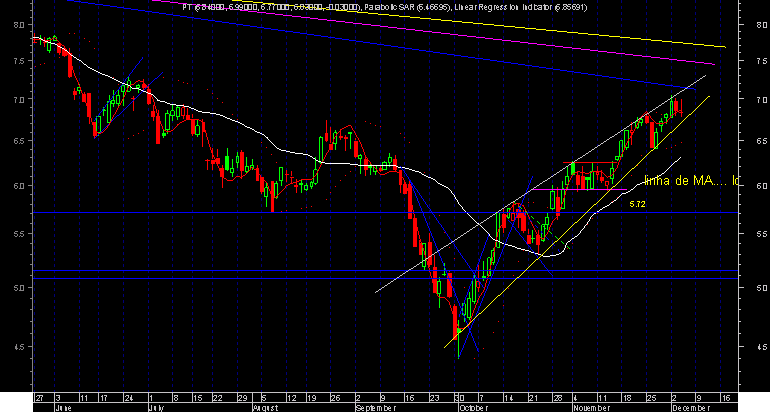Click the 7 date tick in October
Screen dimensions: 770x412
pos(481,398)
